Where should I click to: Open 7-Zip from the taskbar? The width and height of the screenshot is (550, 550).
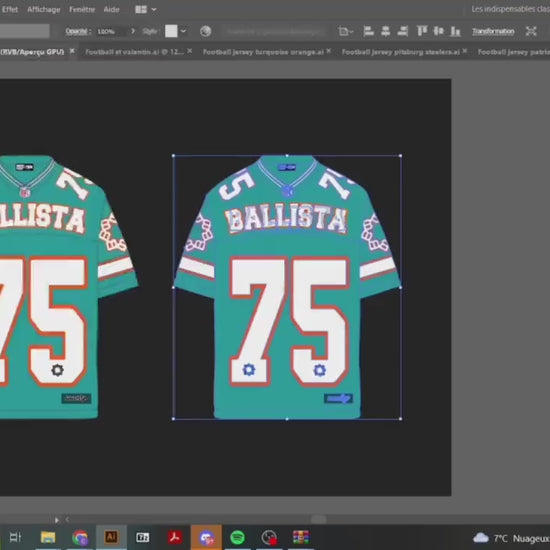[143, 537]
